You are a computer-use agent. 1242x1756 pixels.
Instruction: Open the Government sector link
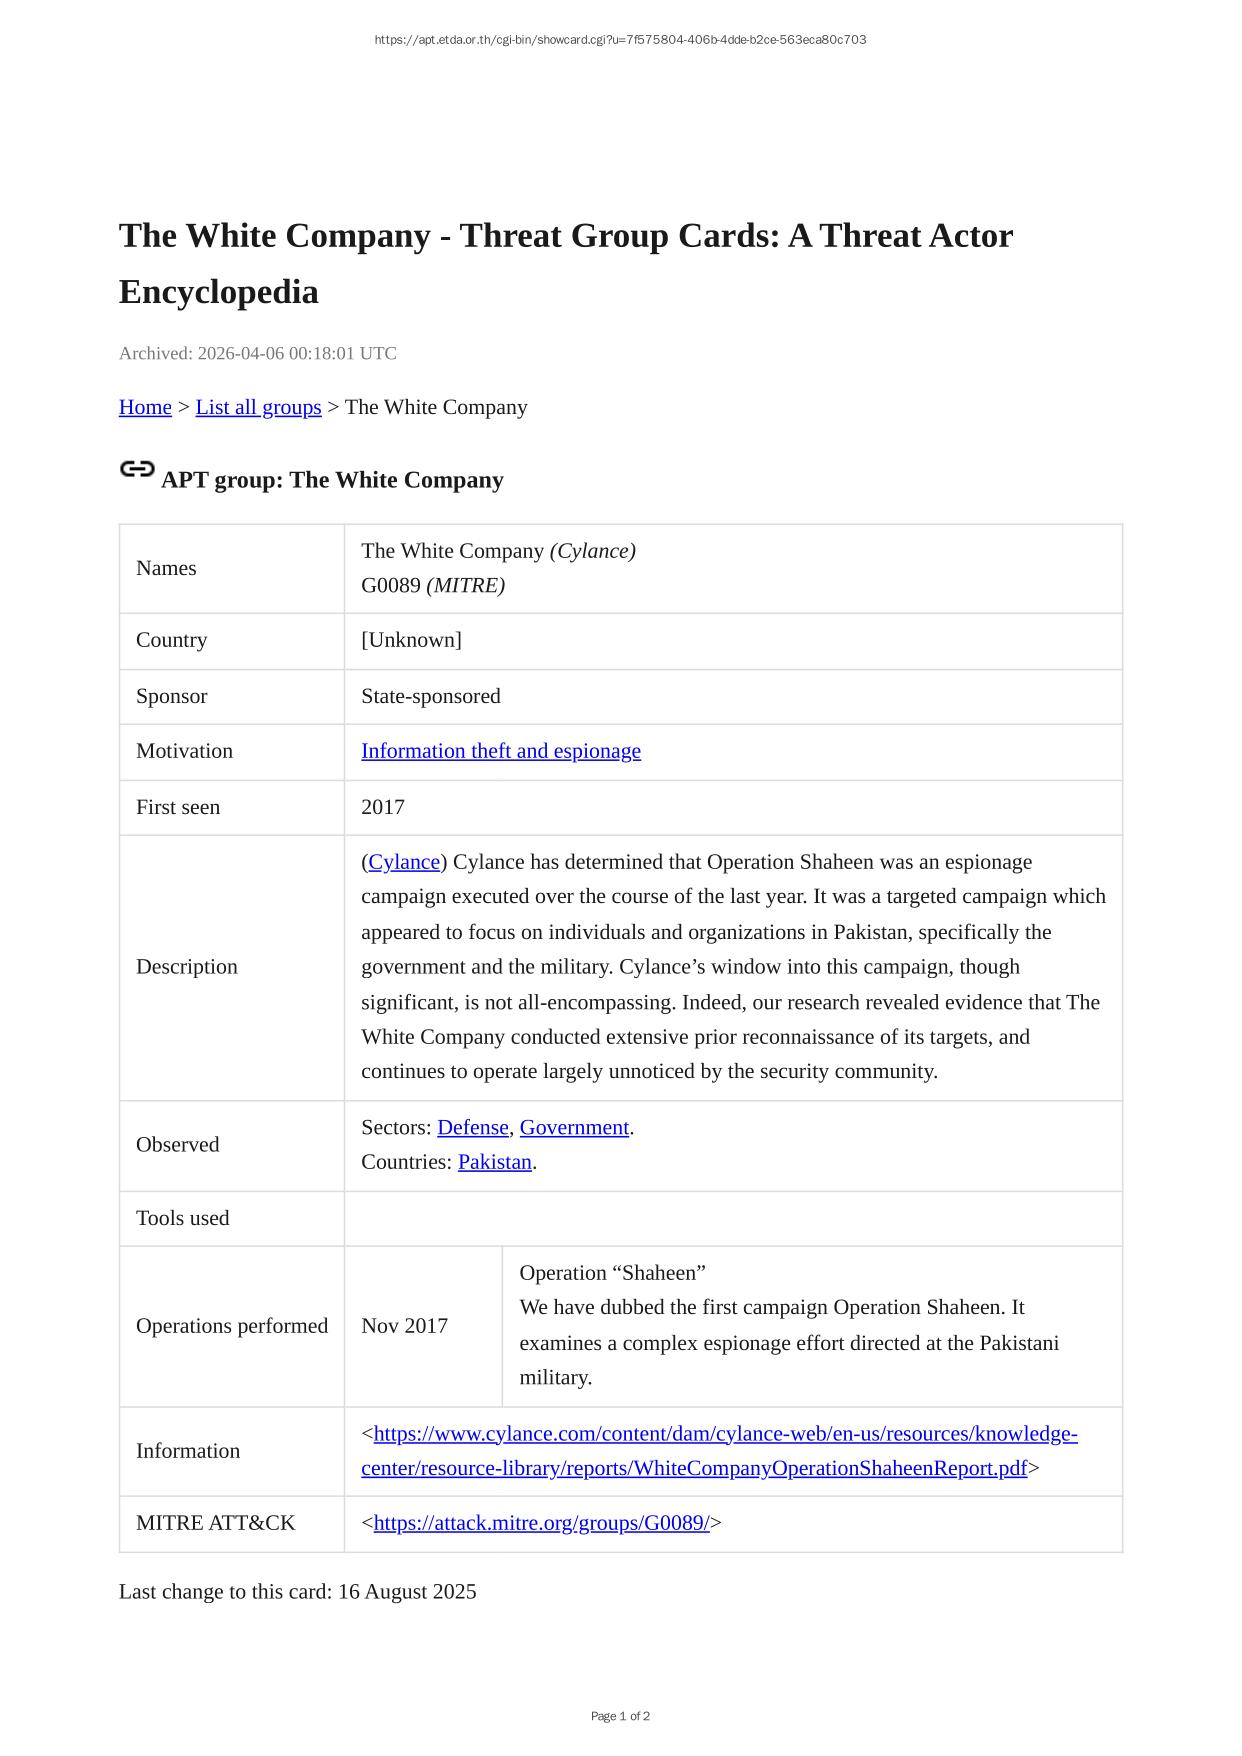574,1127
